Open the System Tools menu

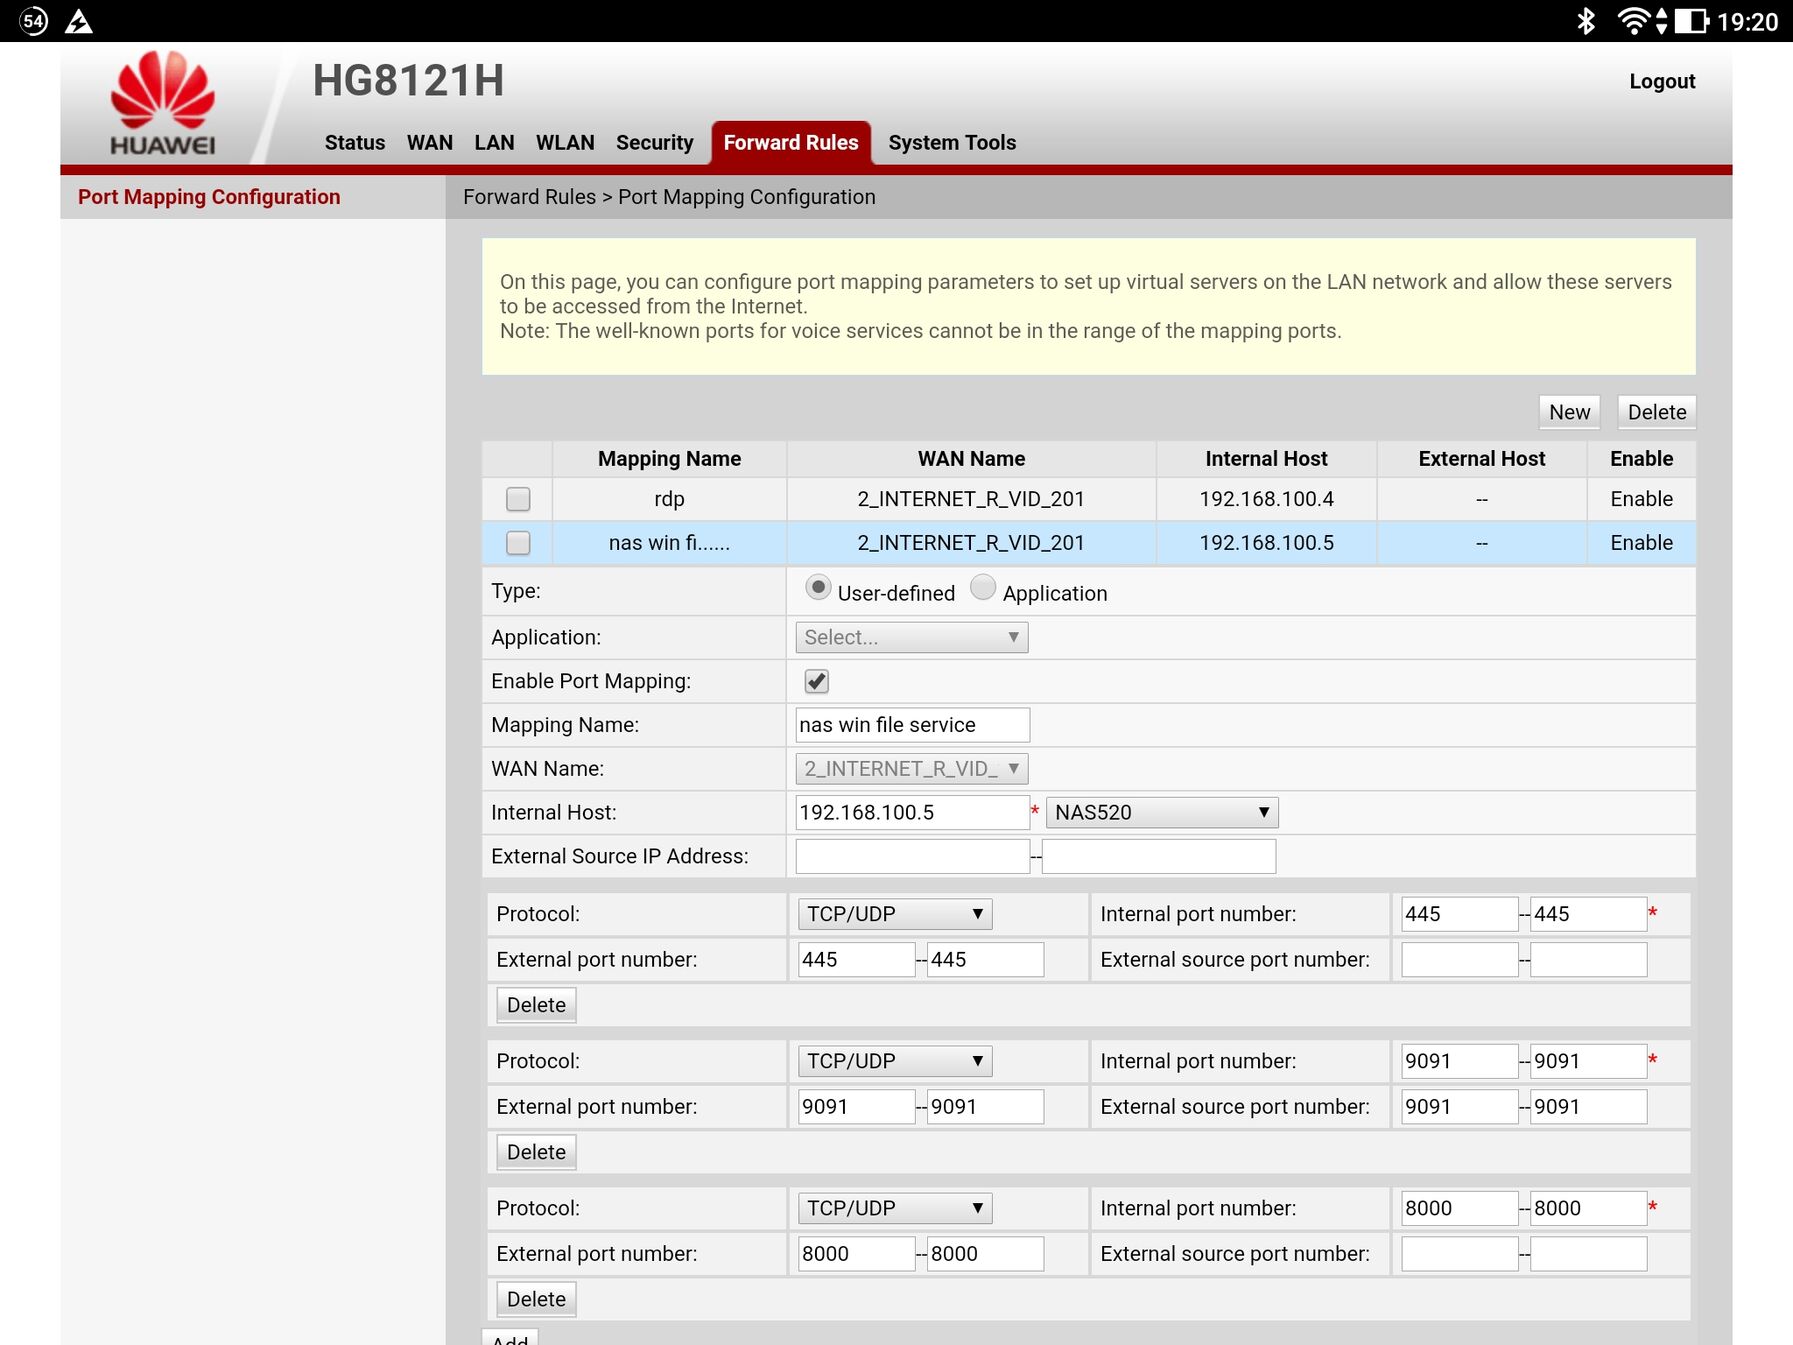point(952,143)
